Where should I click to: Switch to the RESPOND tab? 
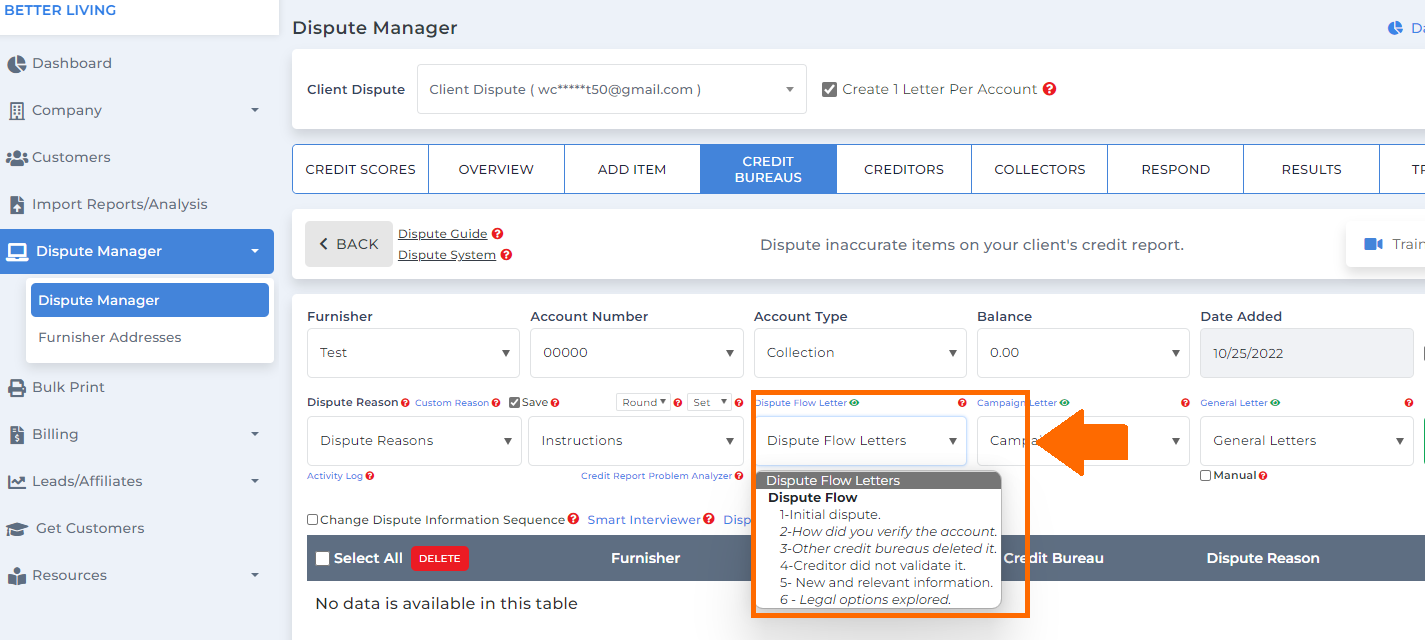tap(1176, 169)
